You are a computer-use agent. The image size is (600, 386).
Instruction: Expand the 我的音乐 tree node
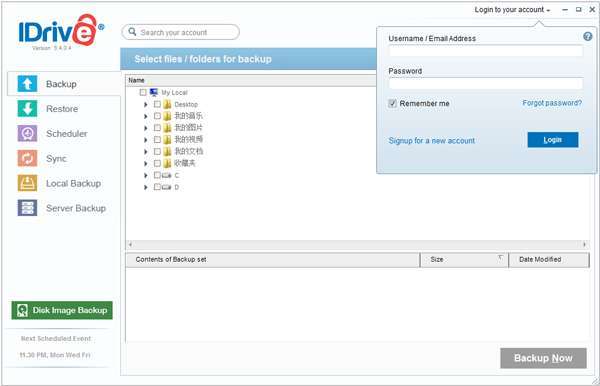(x=145, y=116)
